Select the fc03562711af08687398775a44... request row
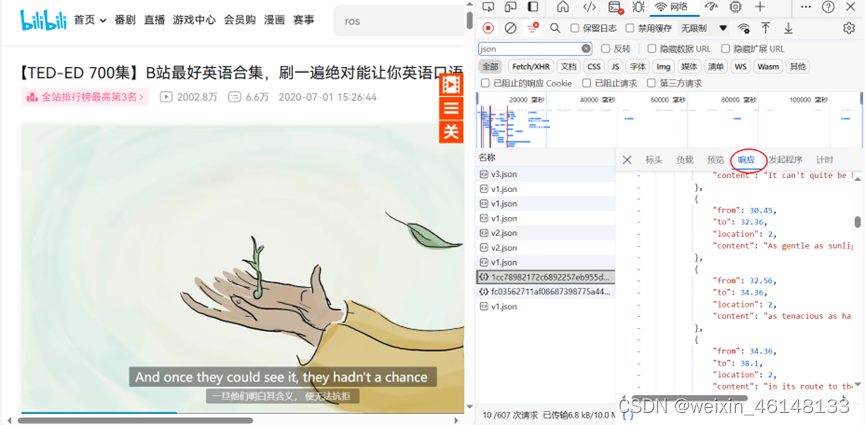This screenshot has height=425, width=865. tap(546, 291)
